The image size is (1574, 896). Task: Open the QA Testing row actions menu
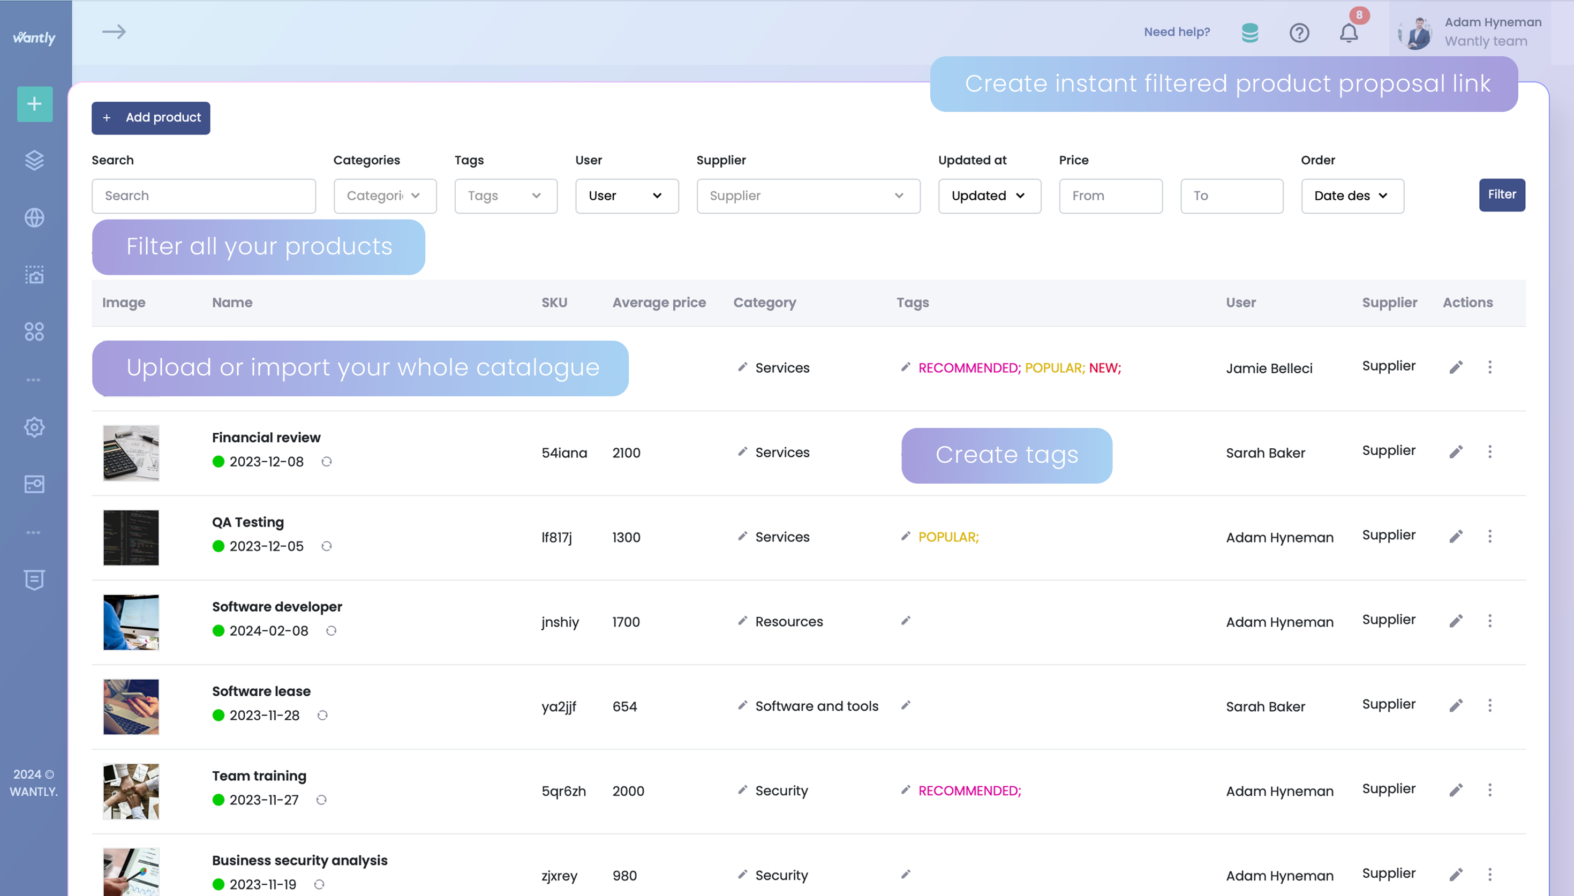[x=1490, y=537]
